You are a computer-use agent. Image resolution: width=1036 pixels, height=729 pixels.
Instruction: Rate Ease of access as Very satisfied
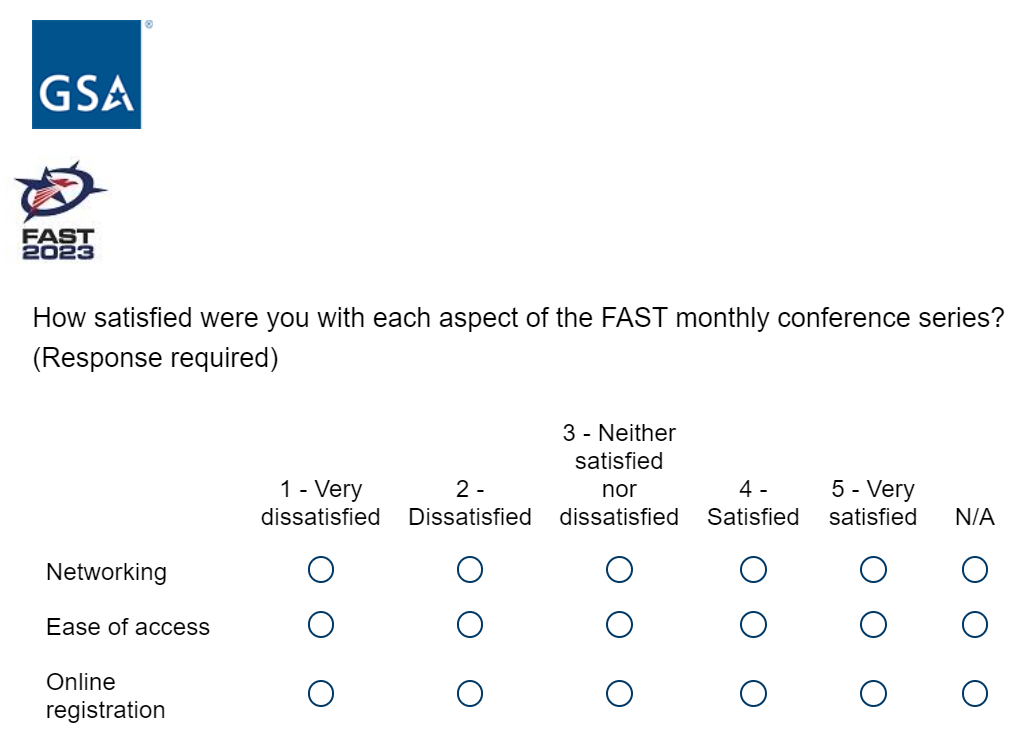873,625
